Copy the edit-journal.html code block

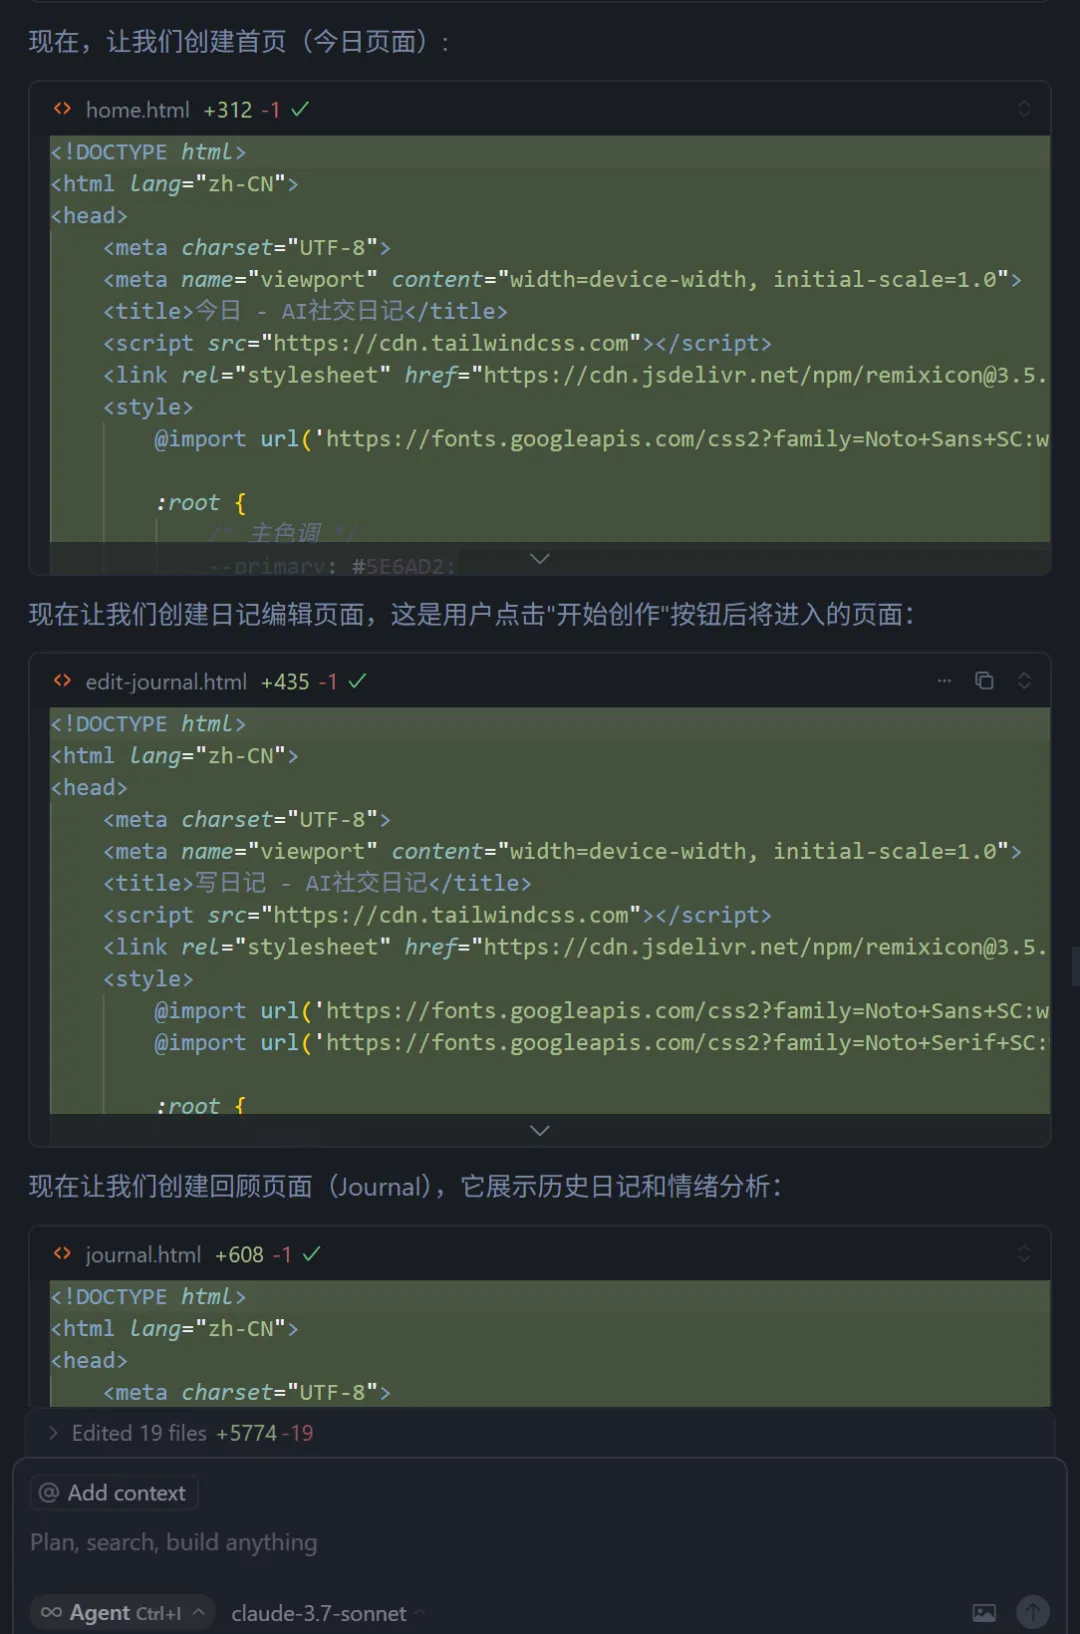point(984,681)
